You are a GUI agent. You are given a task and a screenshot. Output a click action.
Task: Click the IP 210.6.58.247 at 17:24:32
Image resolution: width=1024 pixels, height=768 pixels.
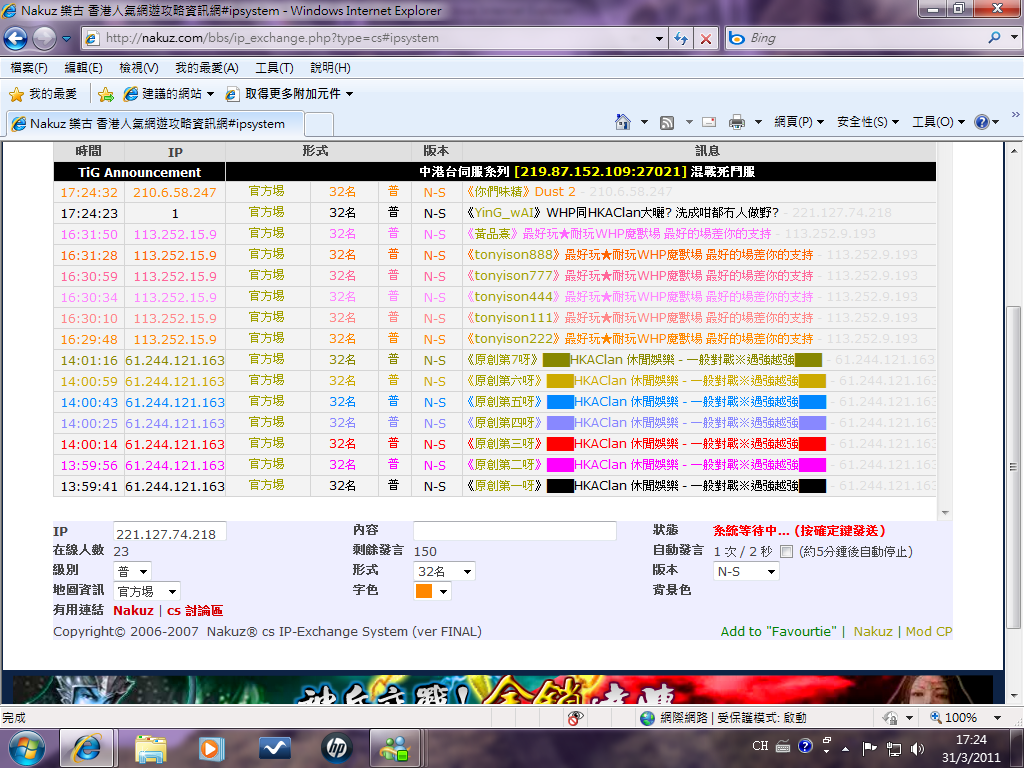[175, 193]
